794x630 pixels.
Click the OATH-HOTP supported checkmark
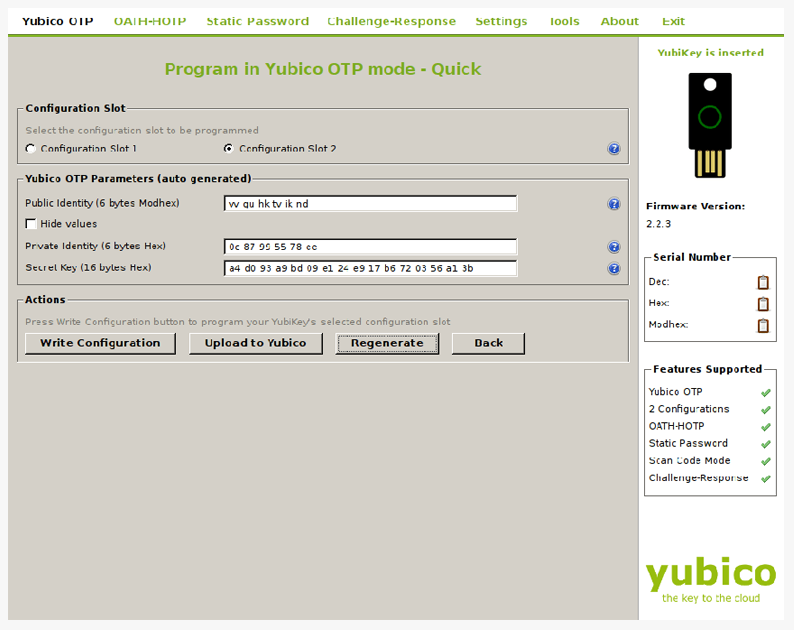click(765, 427)
